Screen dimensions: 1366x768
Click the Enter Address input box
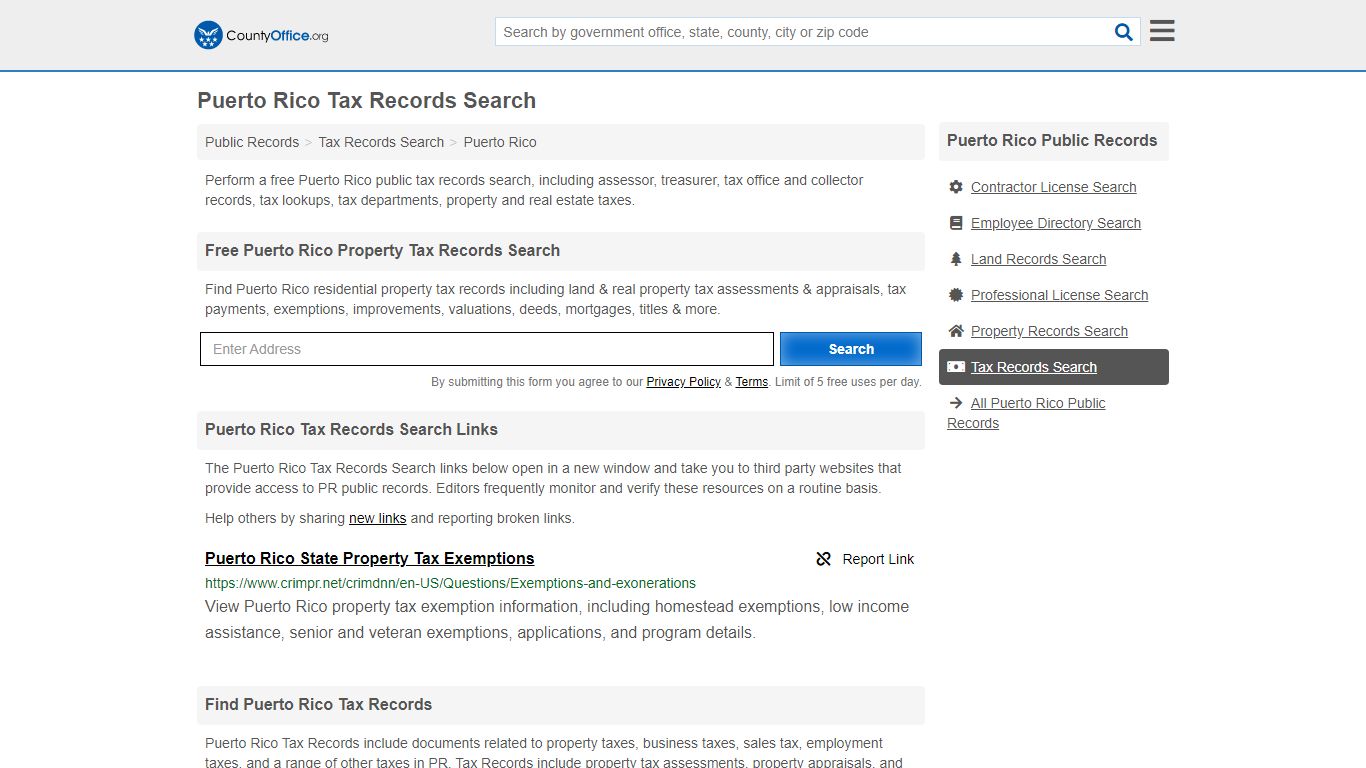[x=487, y=349]
